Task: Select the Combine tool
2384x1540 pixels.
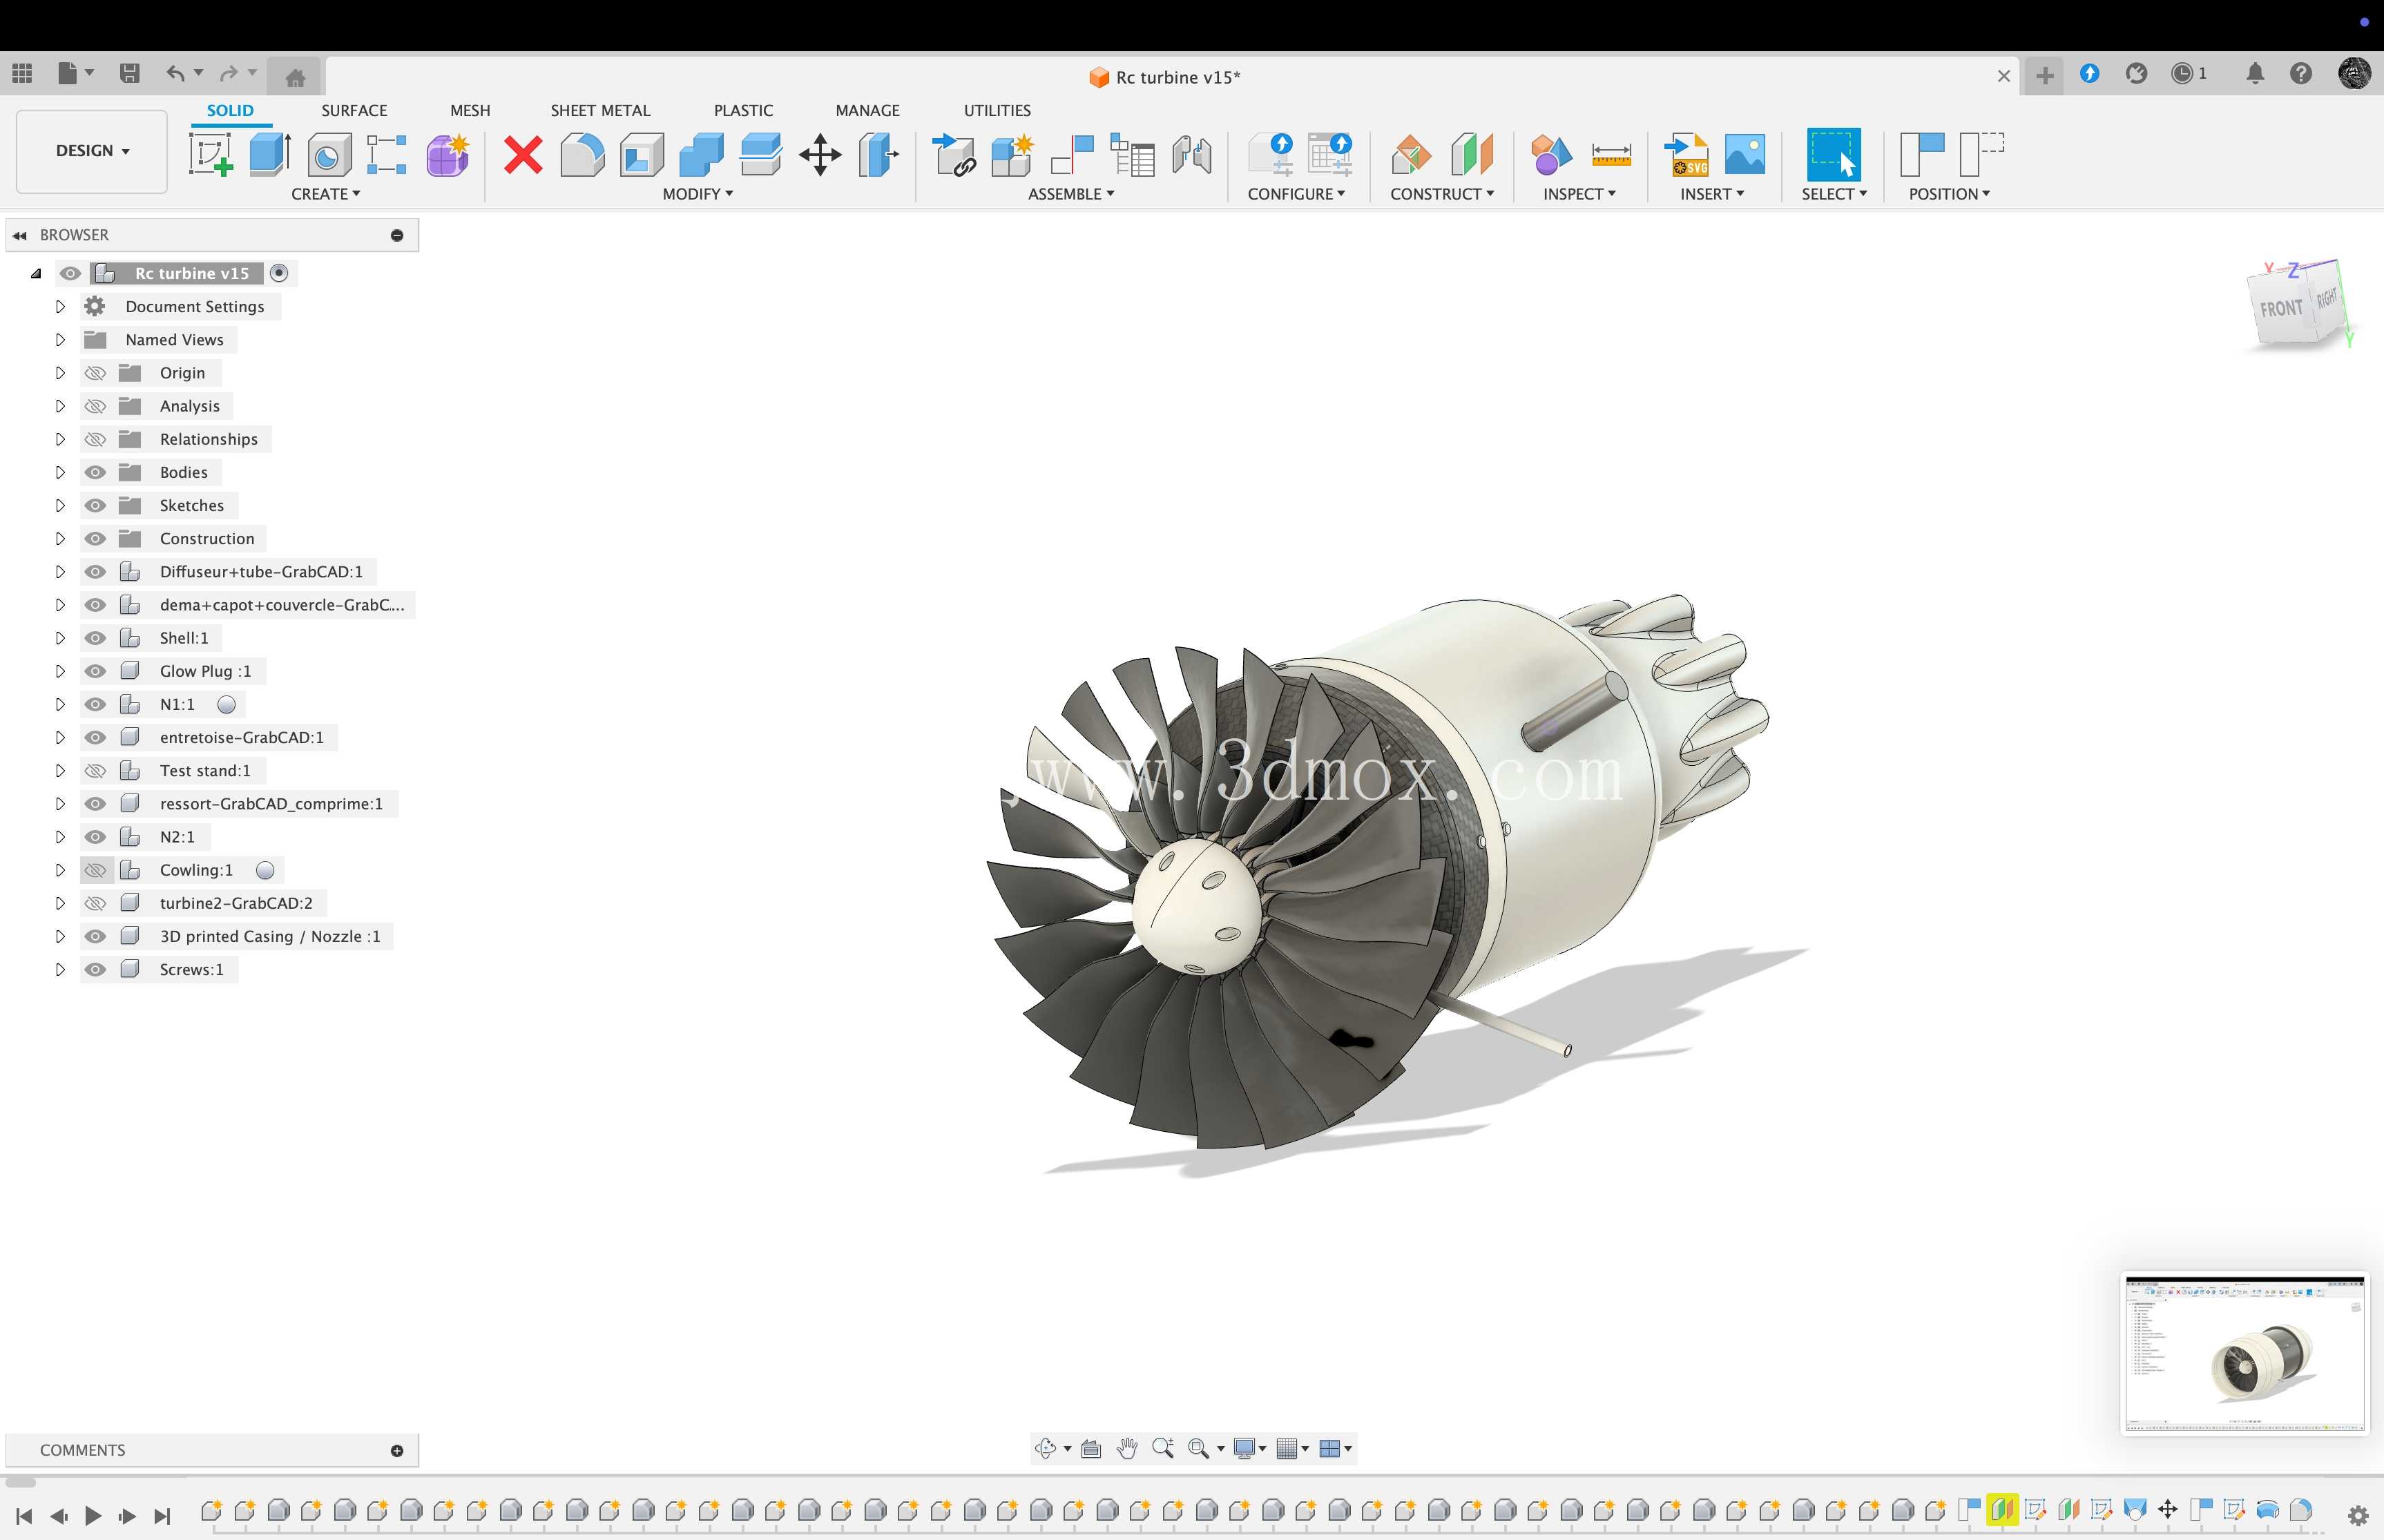Action: [x=701, y=155]
